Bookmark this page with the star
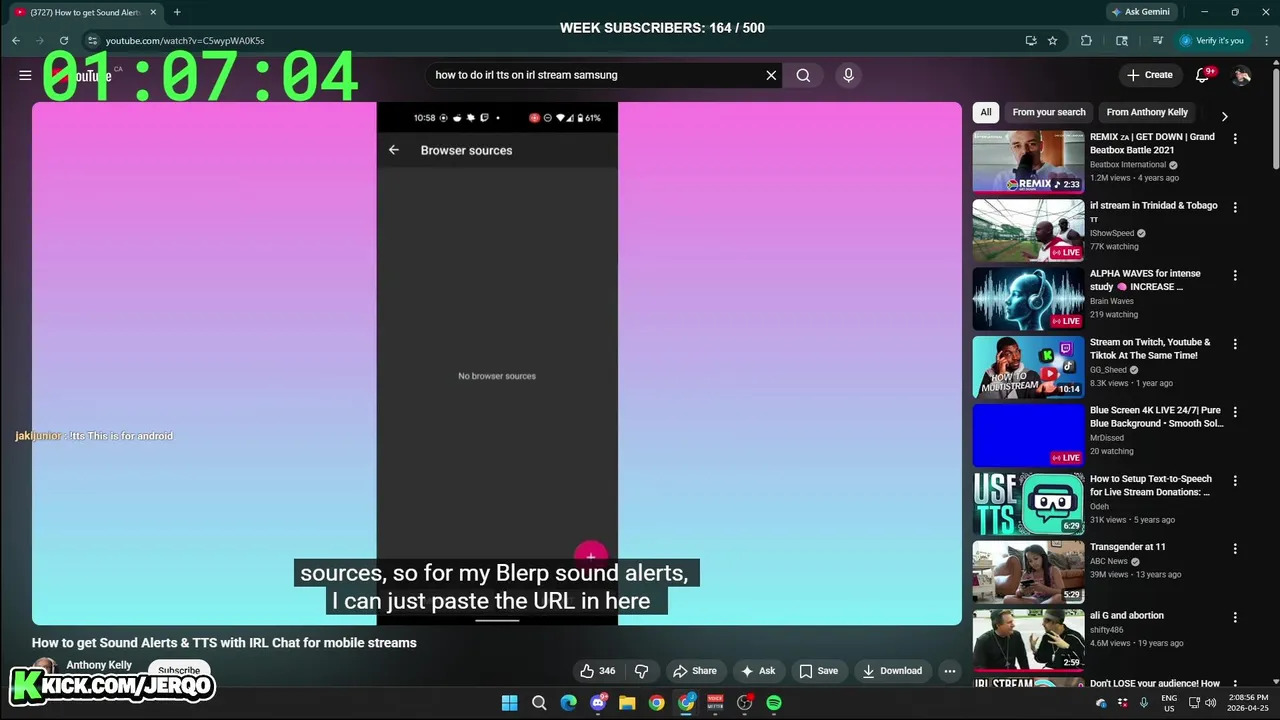The image size is (1280, 720). [1052, 41]
